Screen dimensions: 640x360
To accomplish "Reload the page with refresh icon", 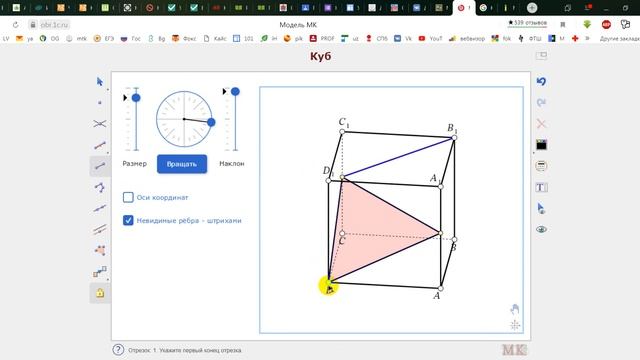I will (16, 25).
